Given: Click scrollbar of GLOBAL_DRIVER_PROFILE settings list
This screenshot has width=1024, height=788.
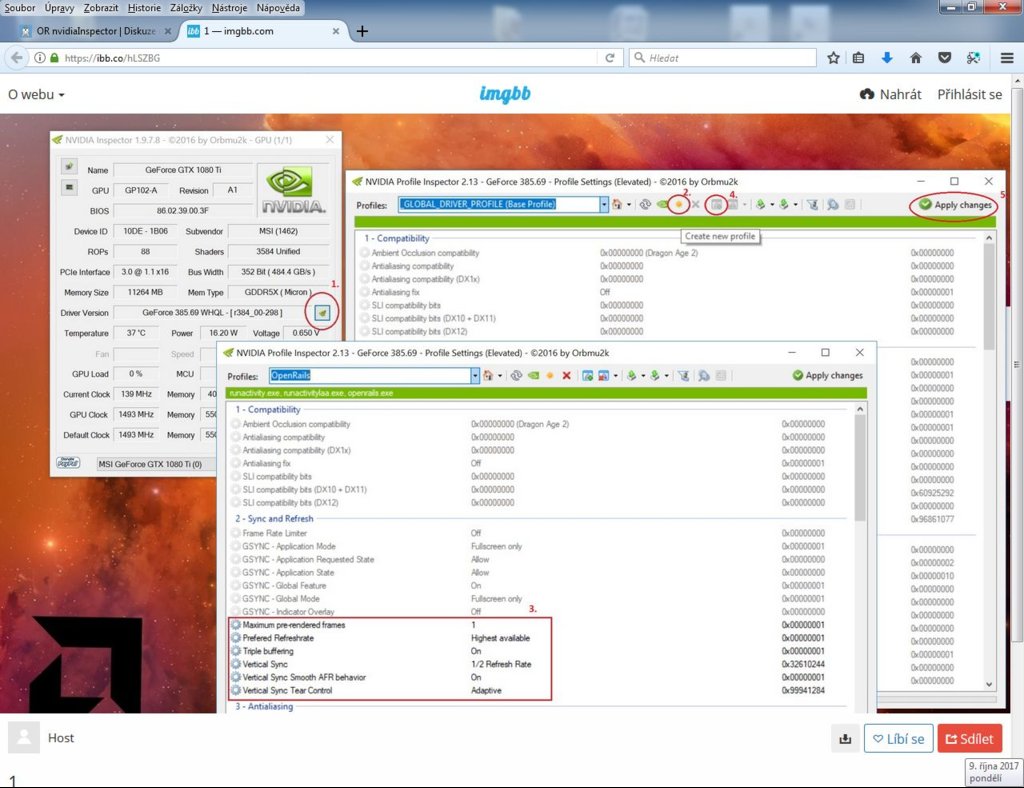Looking at the screenshot, I should pyautogui.click(x=989, y=297).
